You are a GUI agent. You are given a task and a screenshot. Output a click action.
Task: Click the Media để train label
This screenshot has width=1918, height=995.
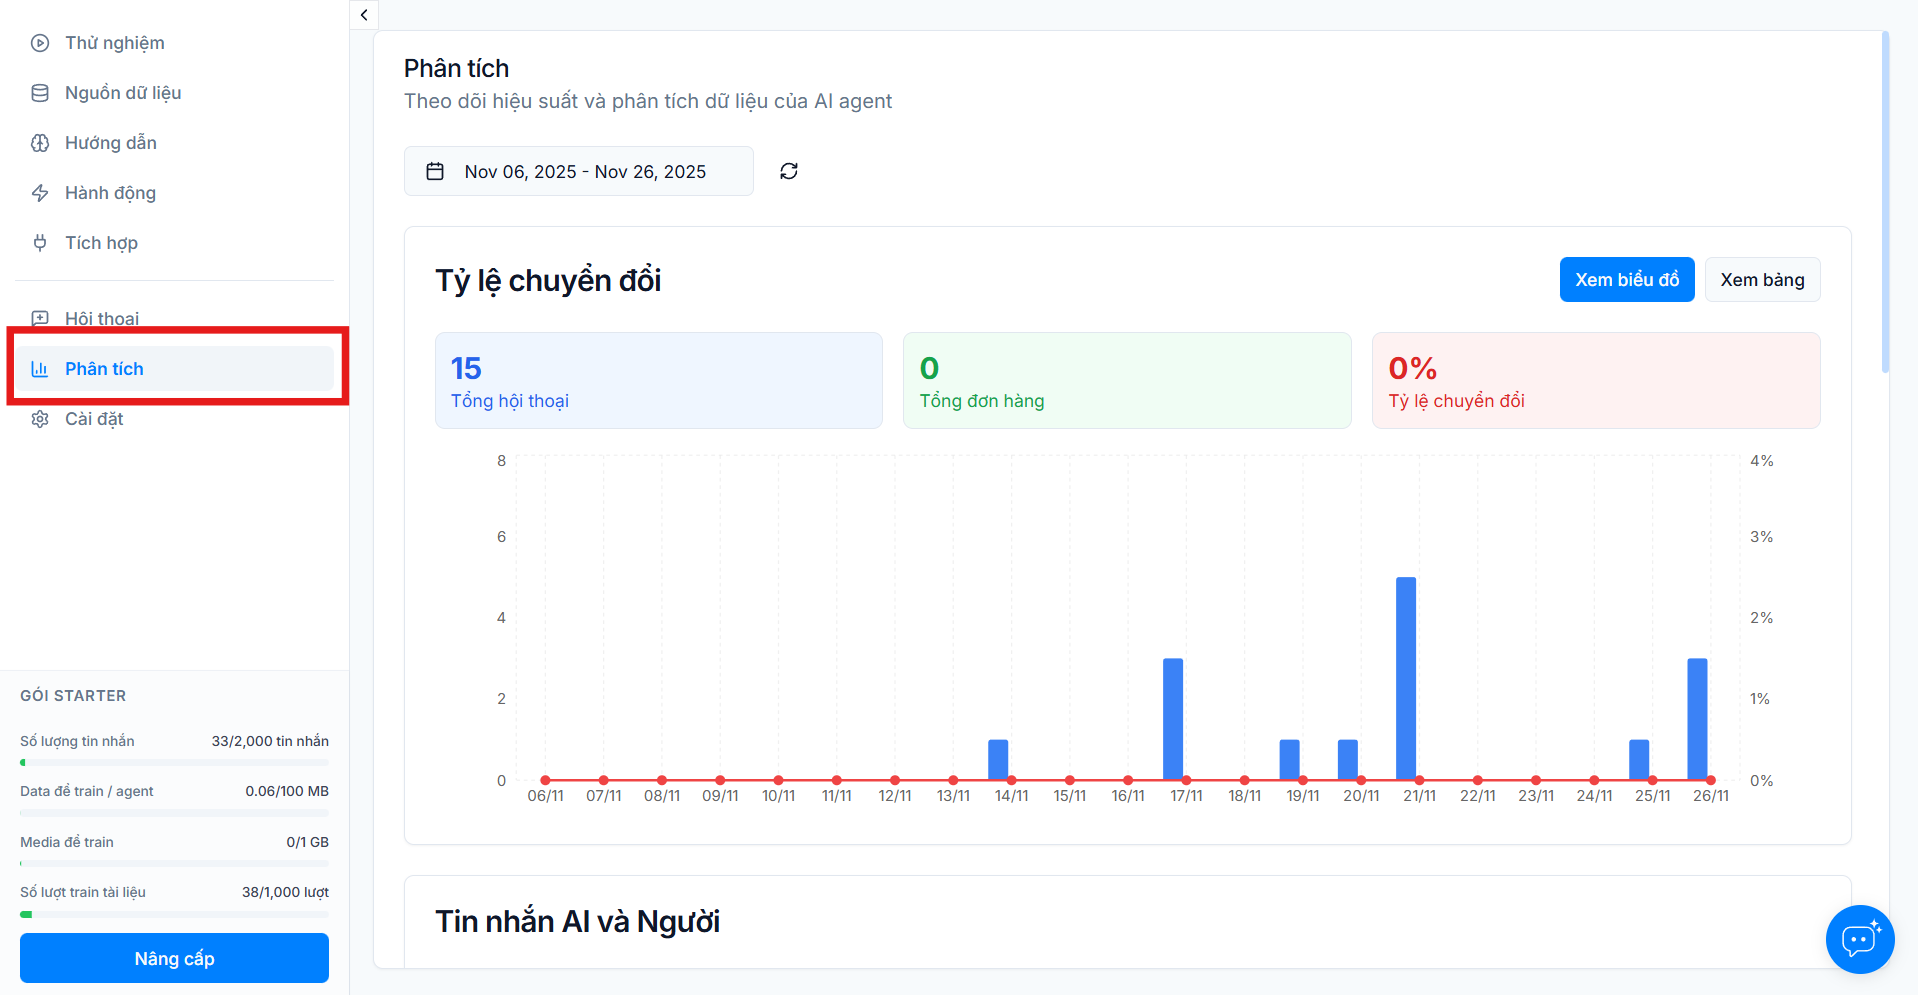[x=67, y=842]
